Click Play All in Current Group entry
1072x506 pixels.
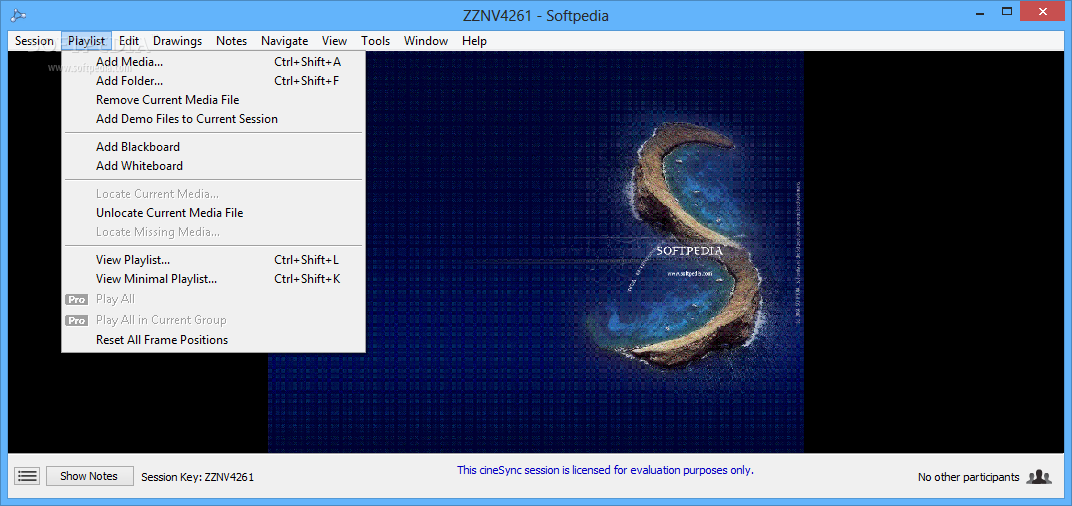(x=213, y=320)
